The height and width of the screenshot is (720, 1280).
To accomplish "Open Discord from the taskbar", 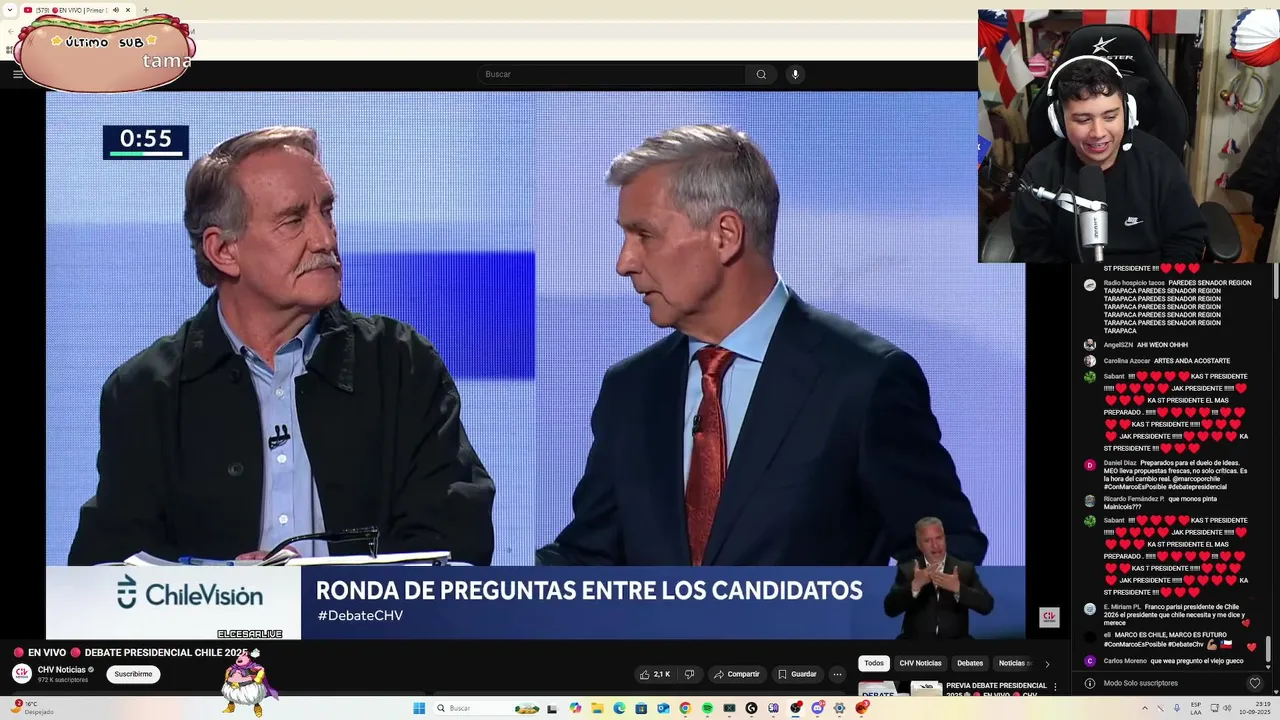I will pos(817,708).
